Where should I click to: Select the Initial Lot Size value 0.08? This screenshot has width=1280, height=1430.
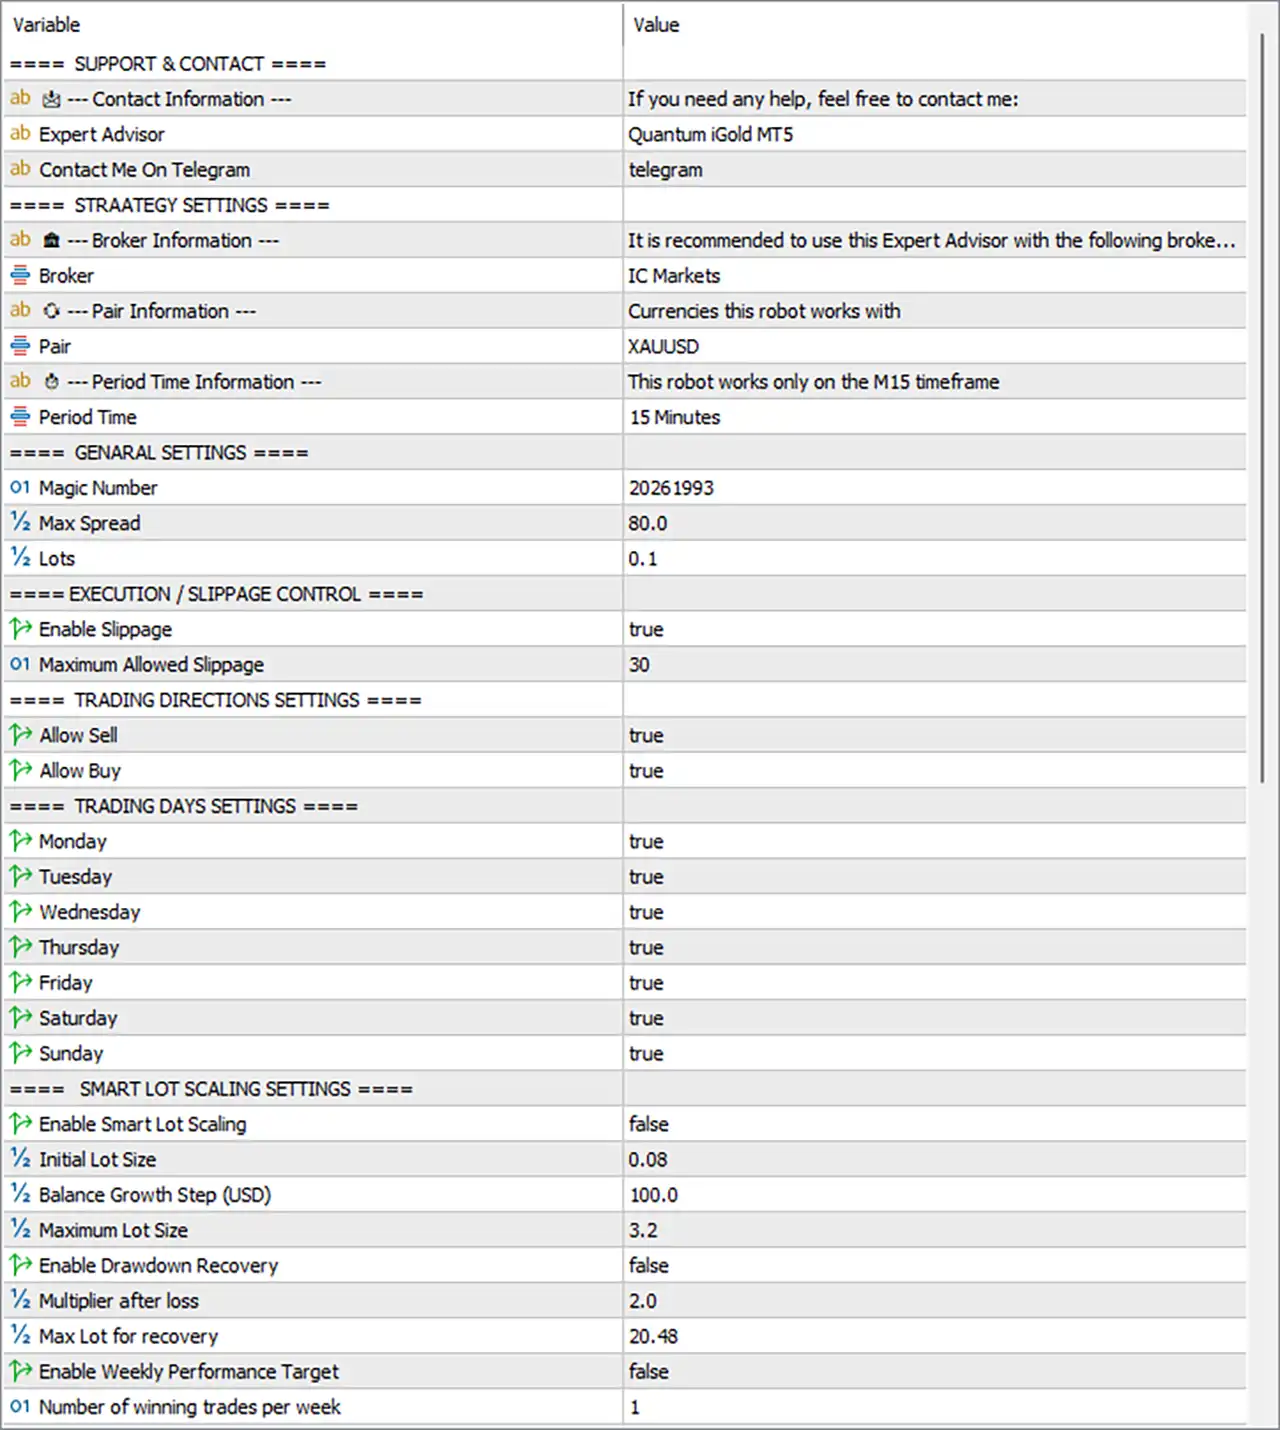[648, 1160]
